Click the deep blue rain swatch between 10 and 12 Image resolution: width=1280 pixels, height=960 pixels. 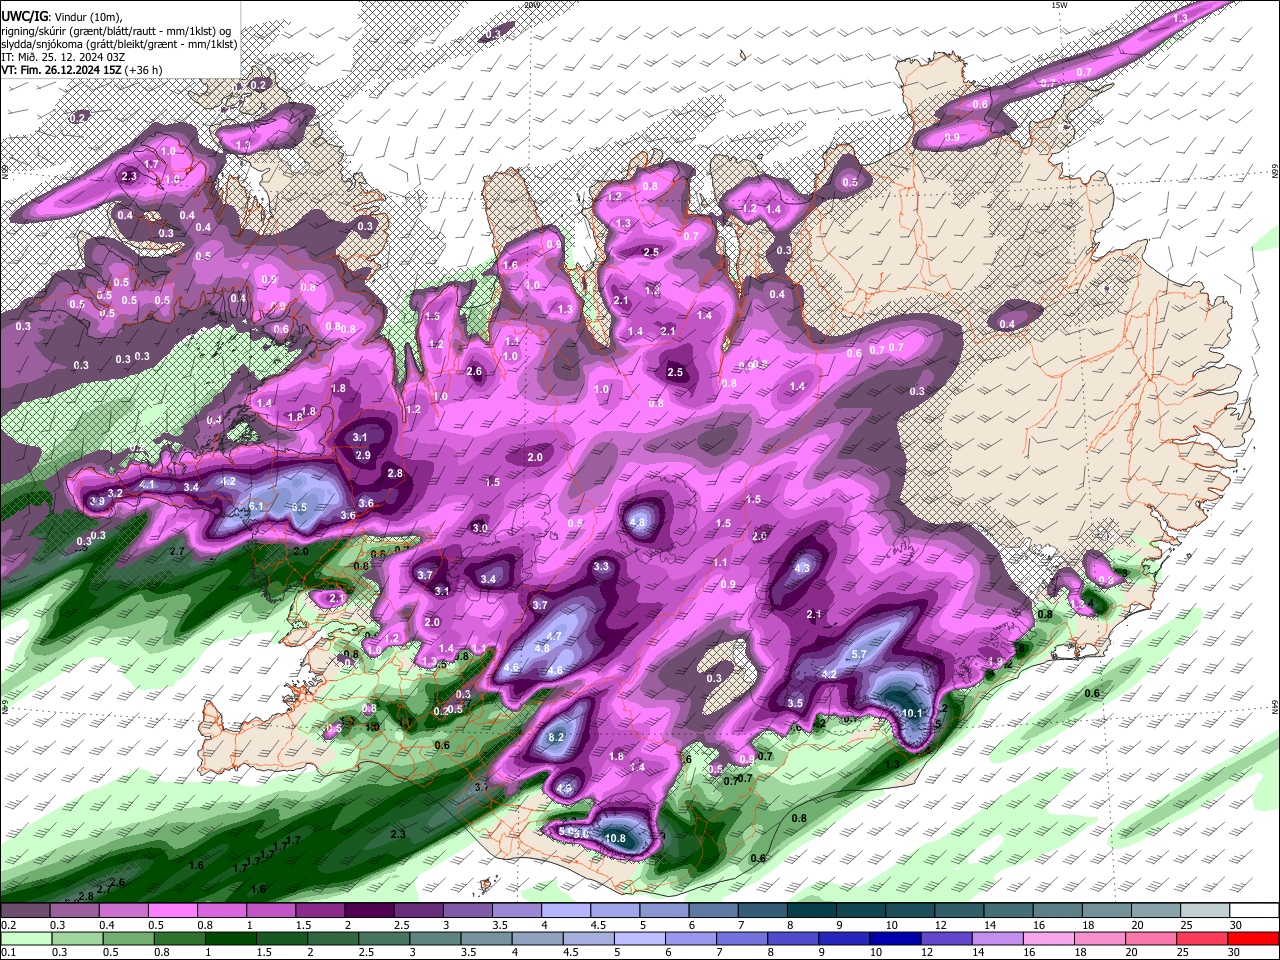(x=896, y=939)
